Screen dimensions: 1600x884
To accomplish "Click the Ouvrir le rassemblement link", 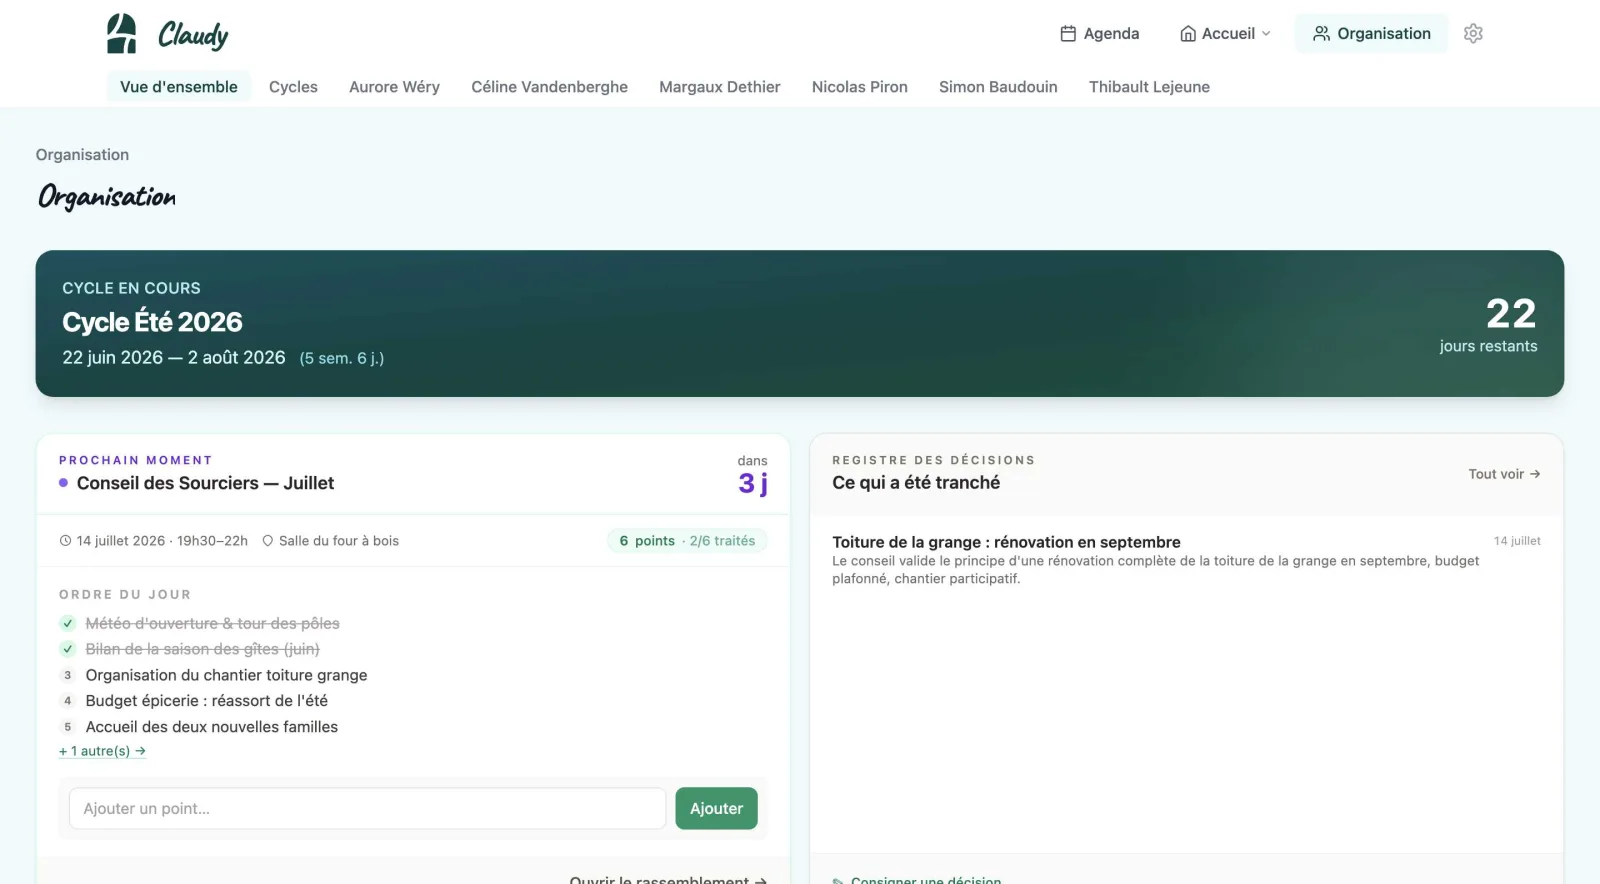I will tap(668, 880).
